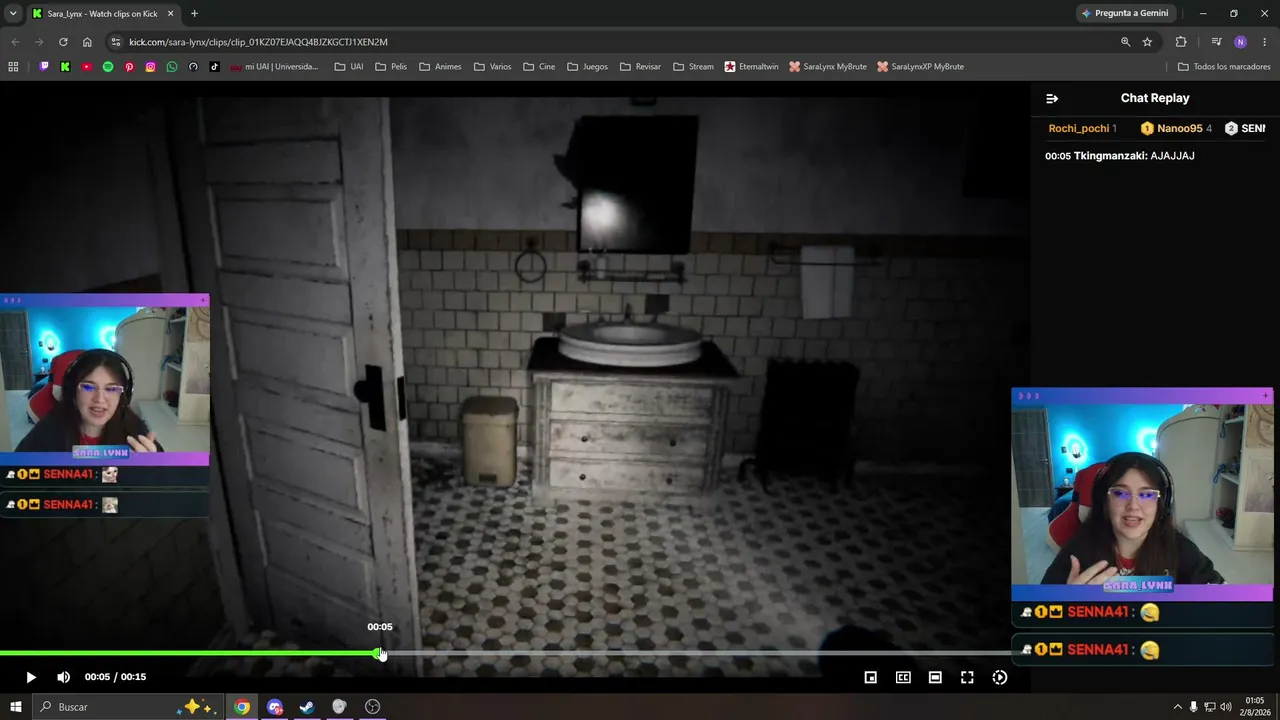1280x720 pixels.
Task: Open Steam from the taskbar
Action: (307, 707)
